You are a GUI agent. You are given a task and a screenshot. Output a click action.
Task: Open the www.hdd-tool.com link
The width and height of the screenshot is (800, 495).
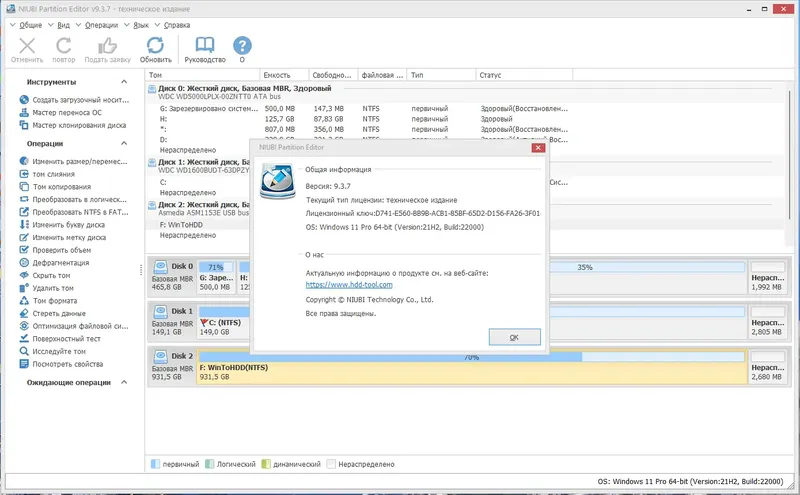click(x=349, y=285)
